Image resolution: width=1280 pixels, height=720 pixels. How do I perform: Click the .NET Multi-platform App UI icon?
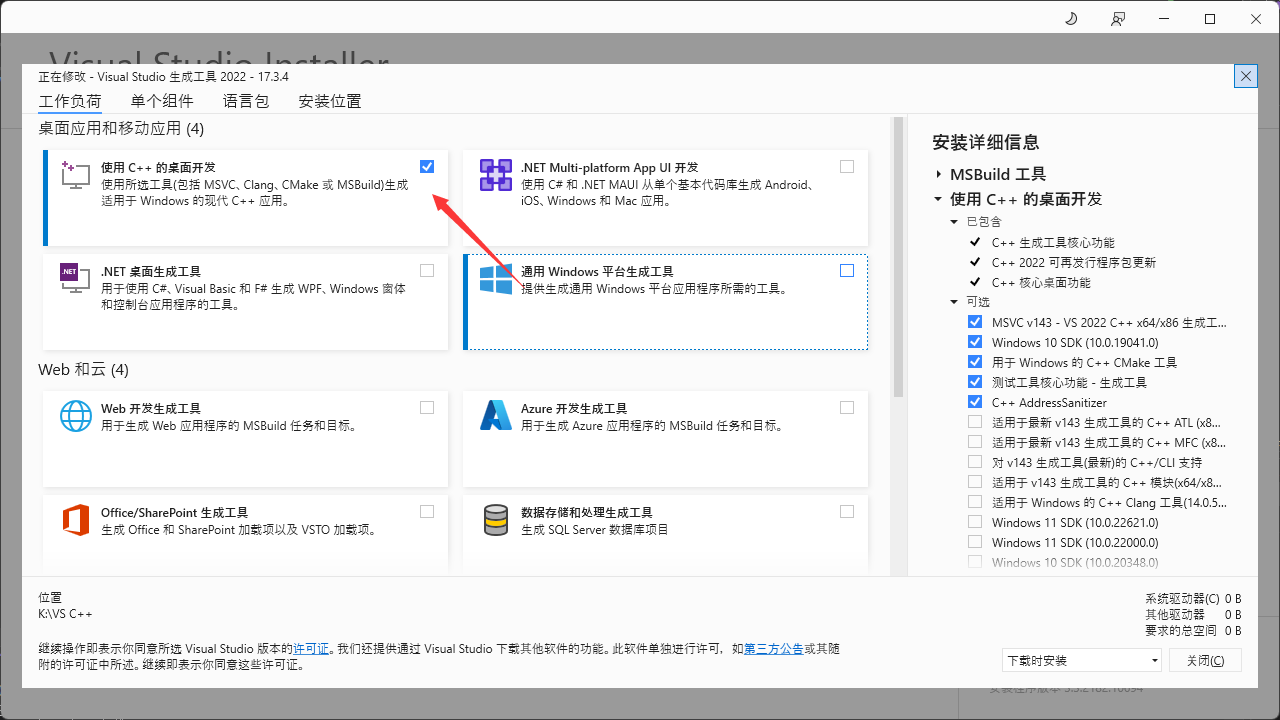(496, 174)
